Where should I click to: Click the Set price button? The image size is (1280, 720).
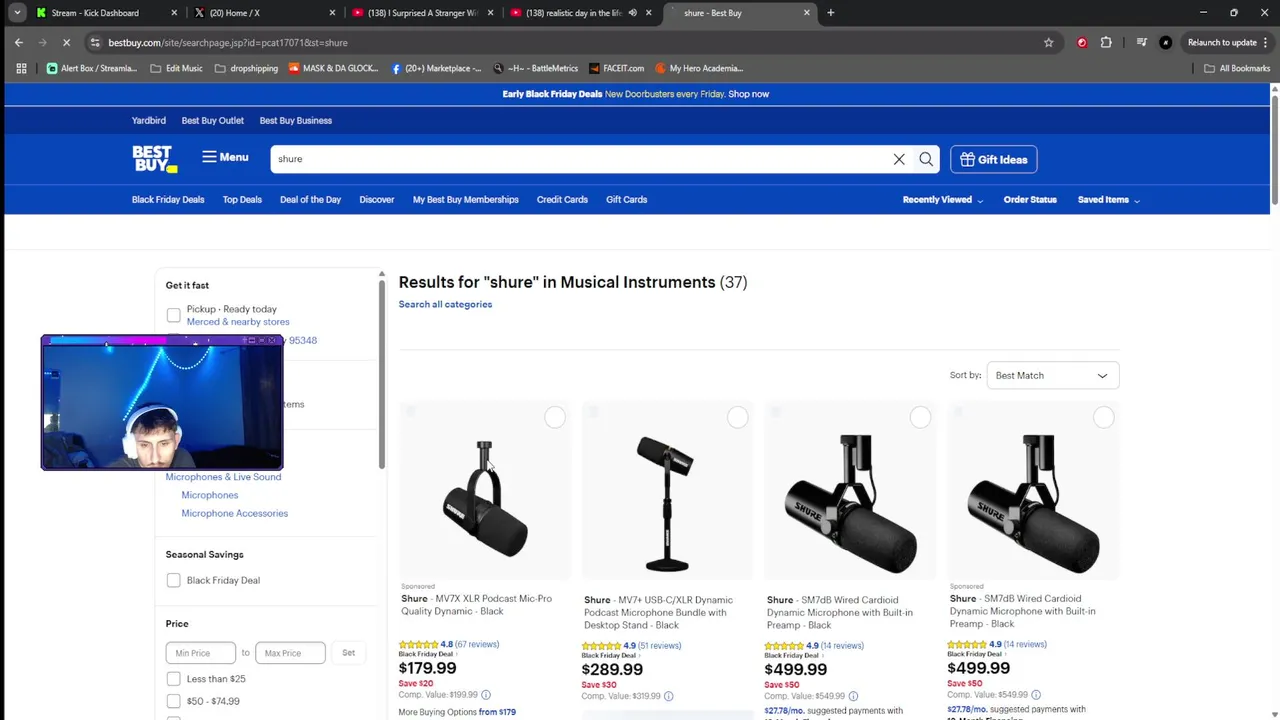pos(348,653)
